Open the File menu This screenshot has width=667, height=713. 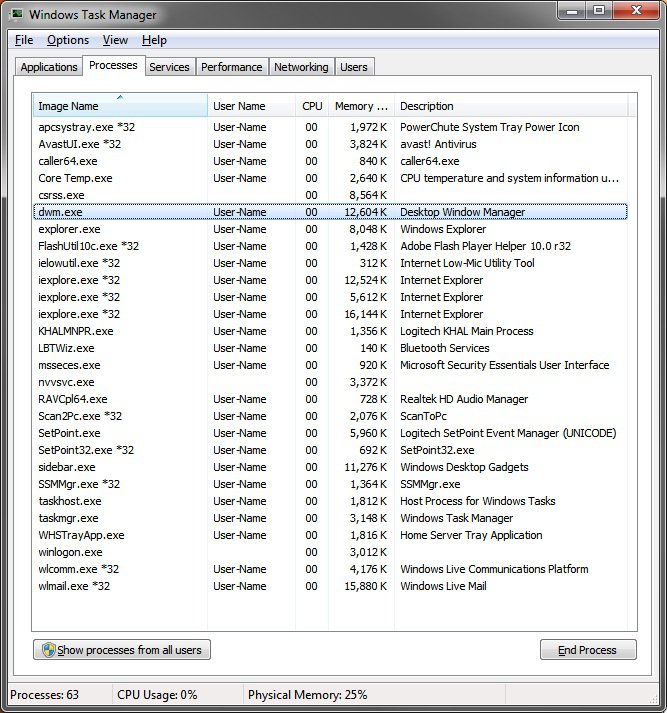(x=24, y=40)
